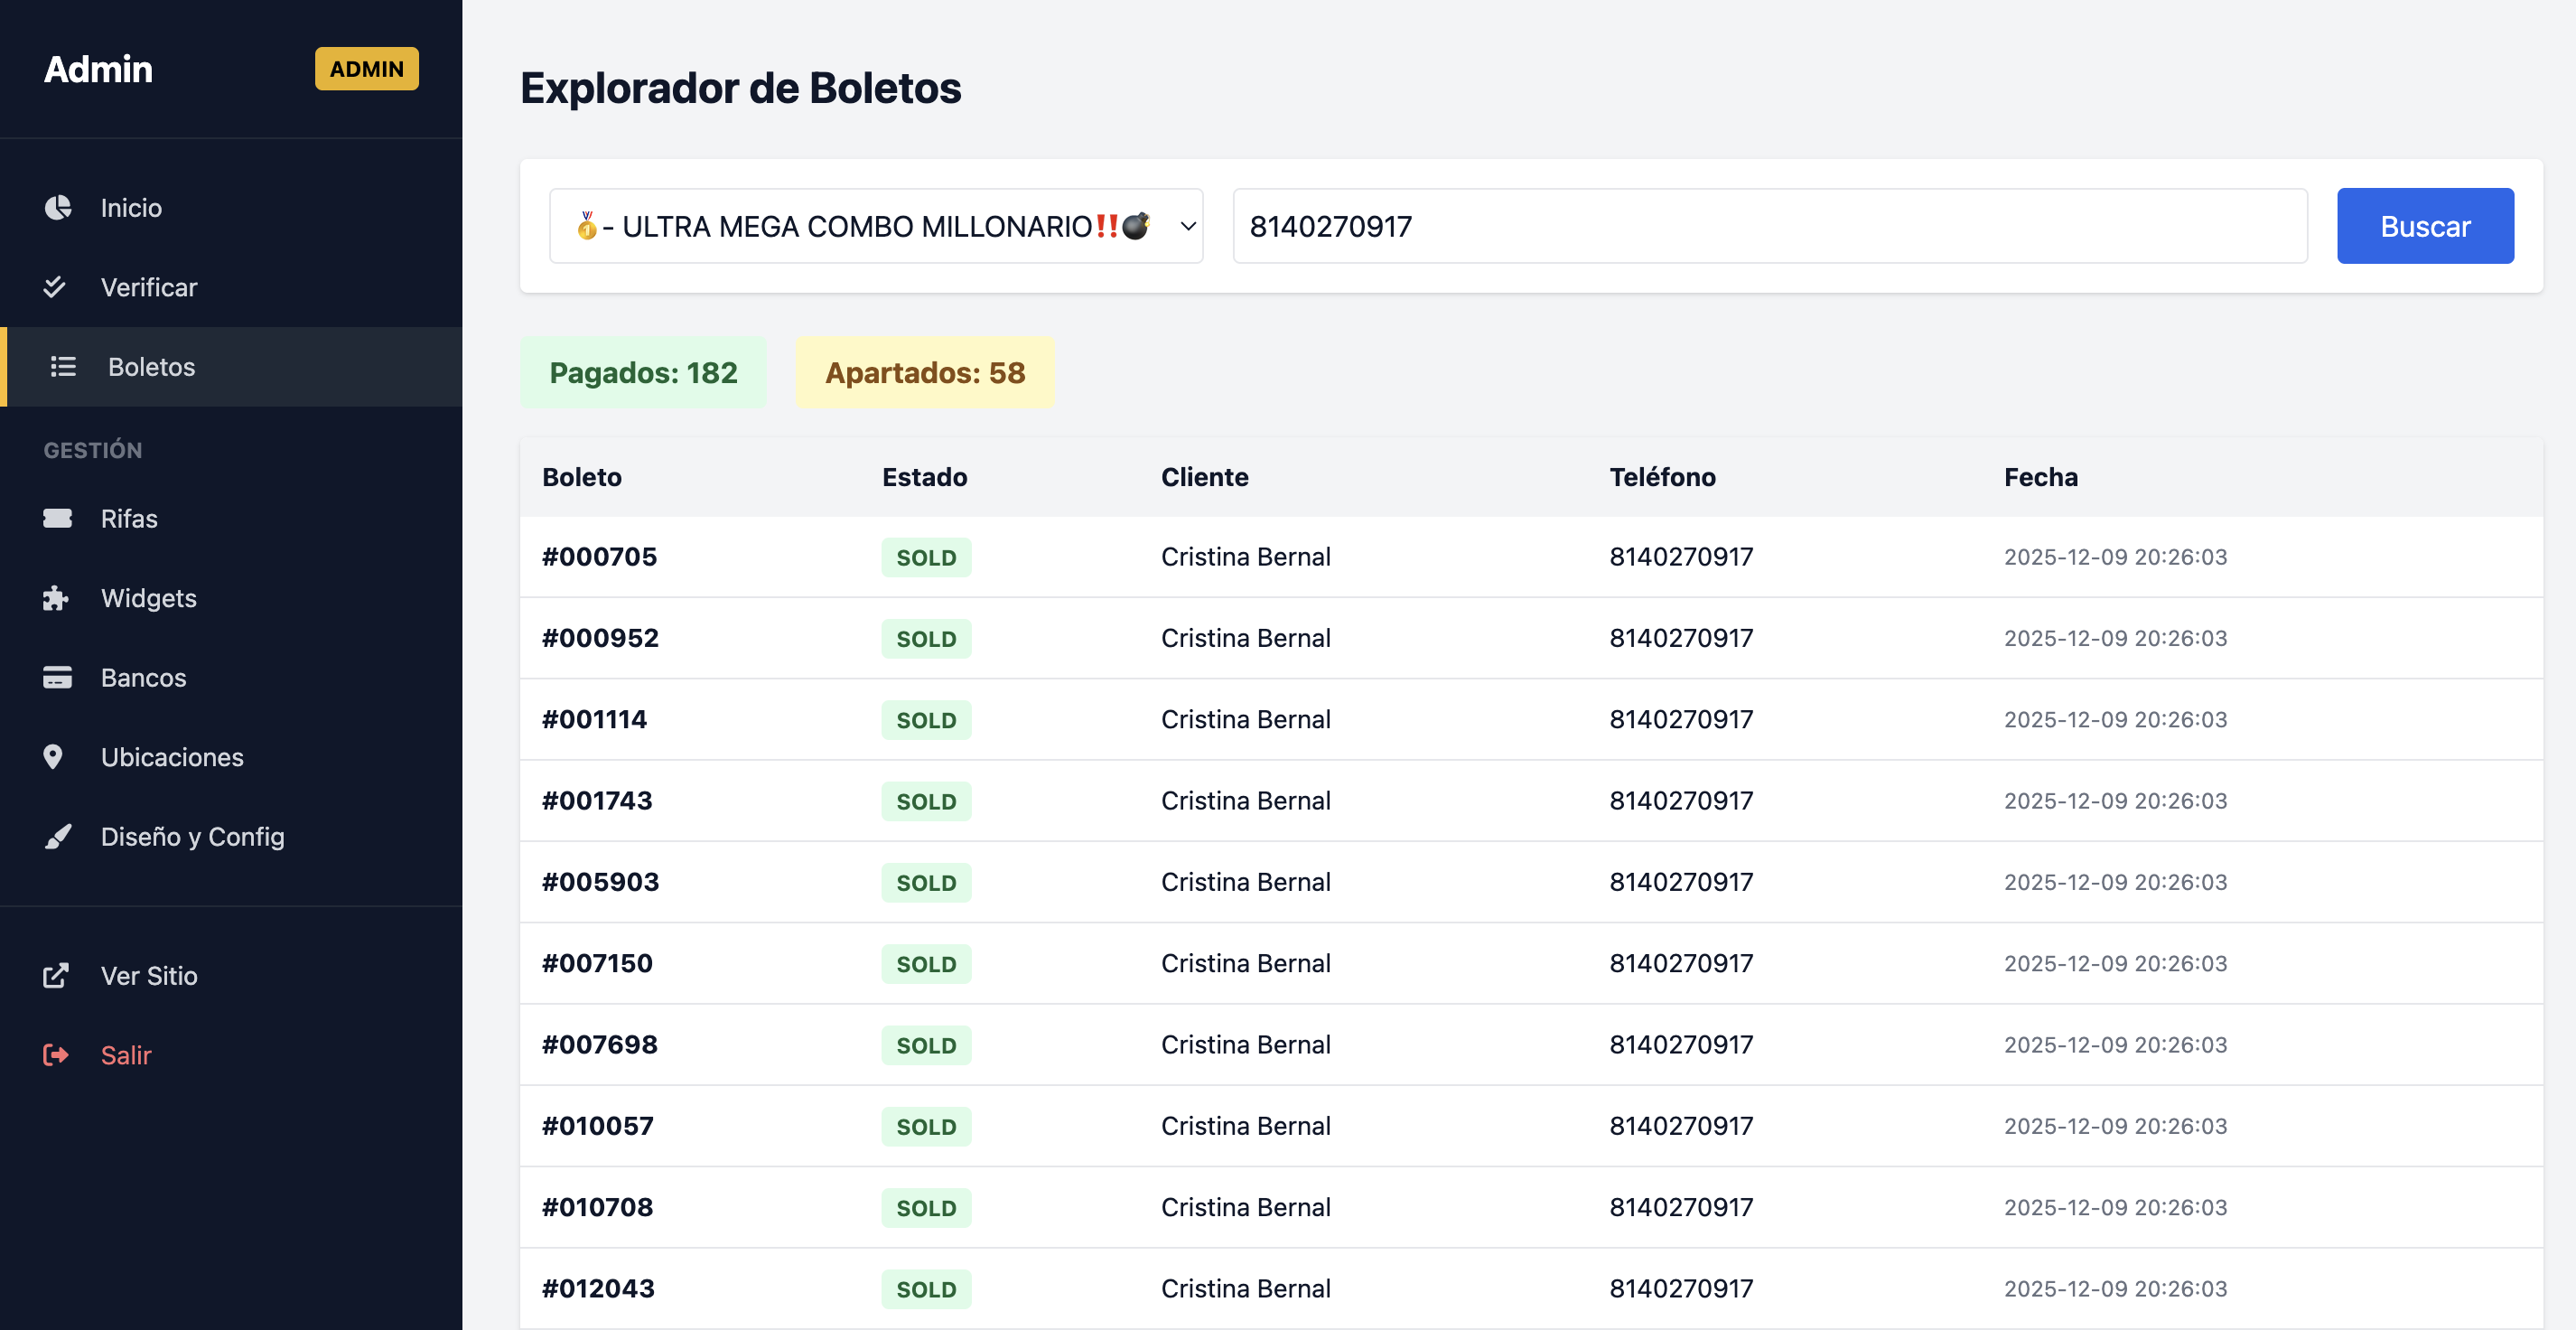
Task: Click the Apartados: 58 badge
Action: [924, 372]
